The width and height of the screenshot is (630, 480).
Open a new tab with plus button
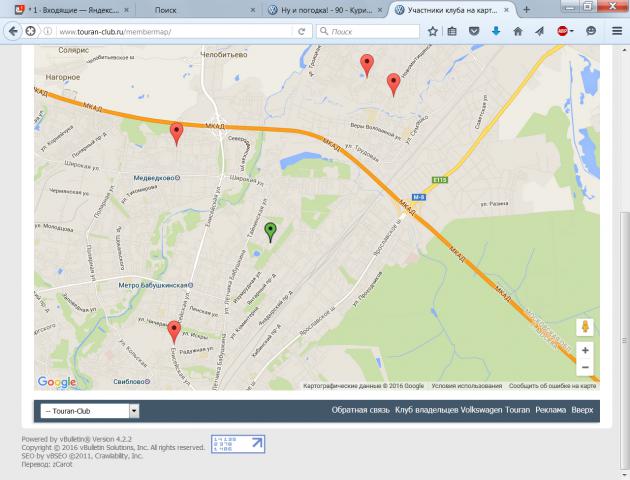(x=526, y=10)
